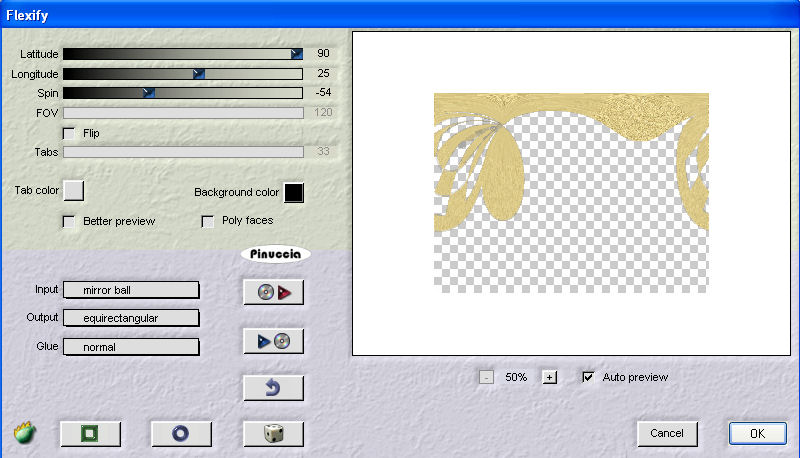
Task: Click the green square frame button
Action: (x=90, y=434)
